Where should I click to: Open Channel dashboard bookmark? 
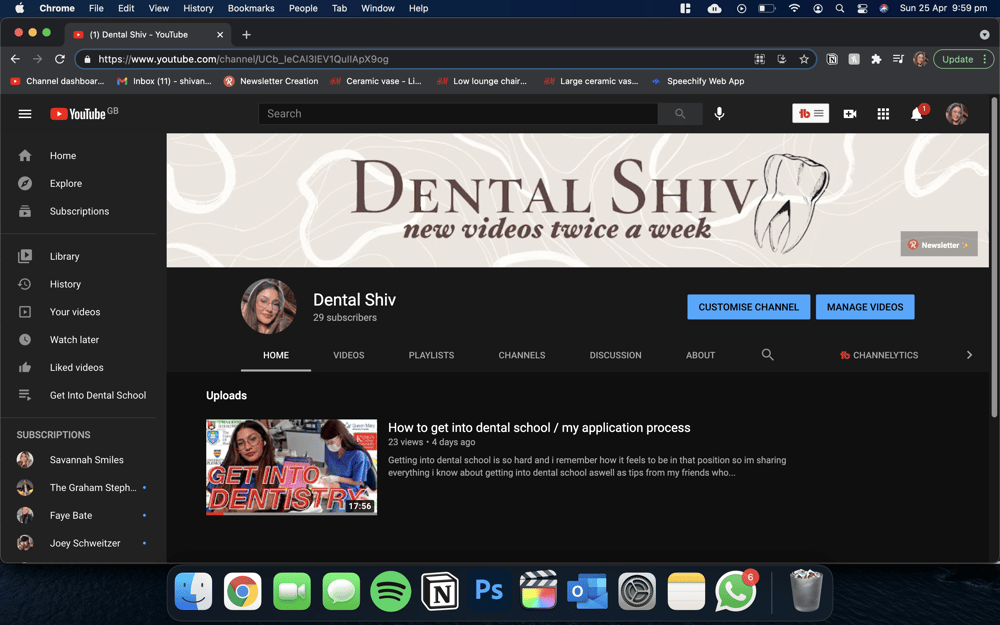click(57, 81)
